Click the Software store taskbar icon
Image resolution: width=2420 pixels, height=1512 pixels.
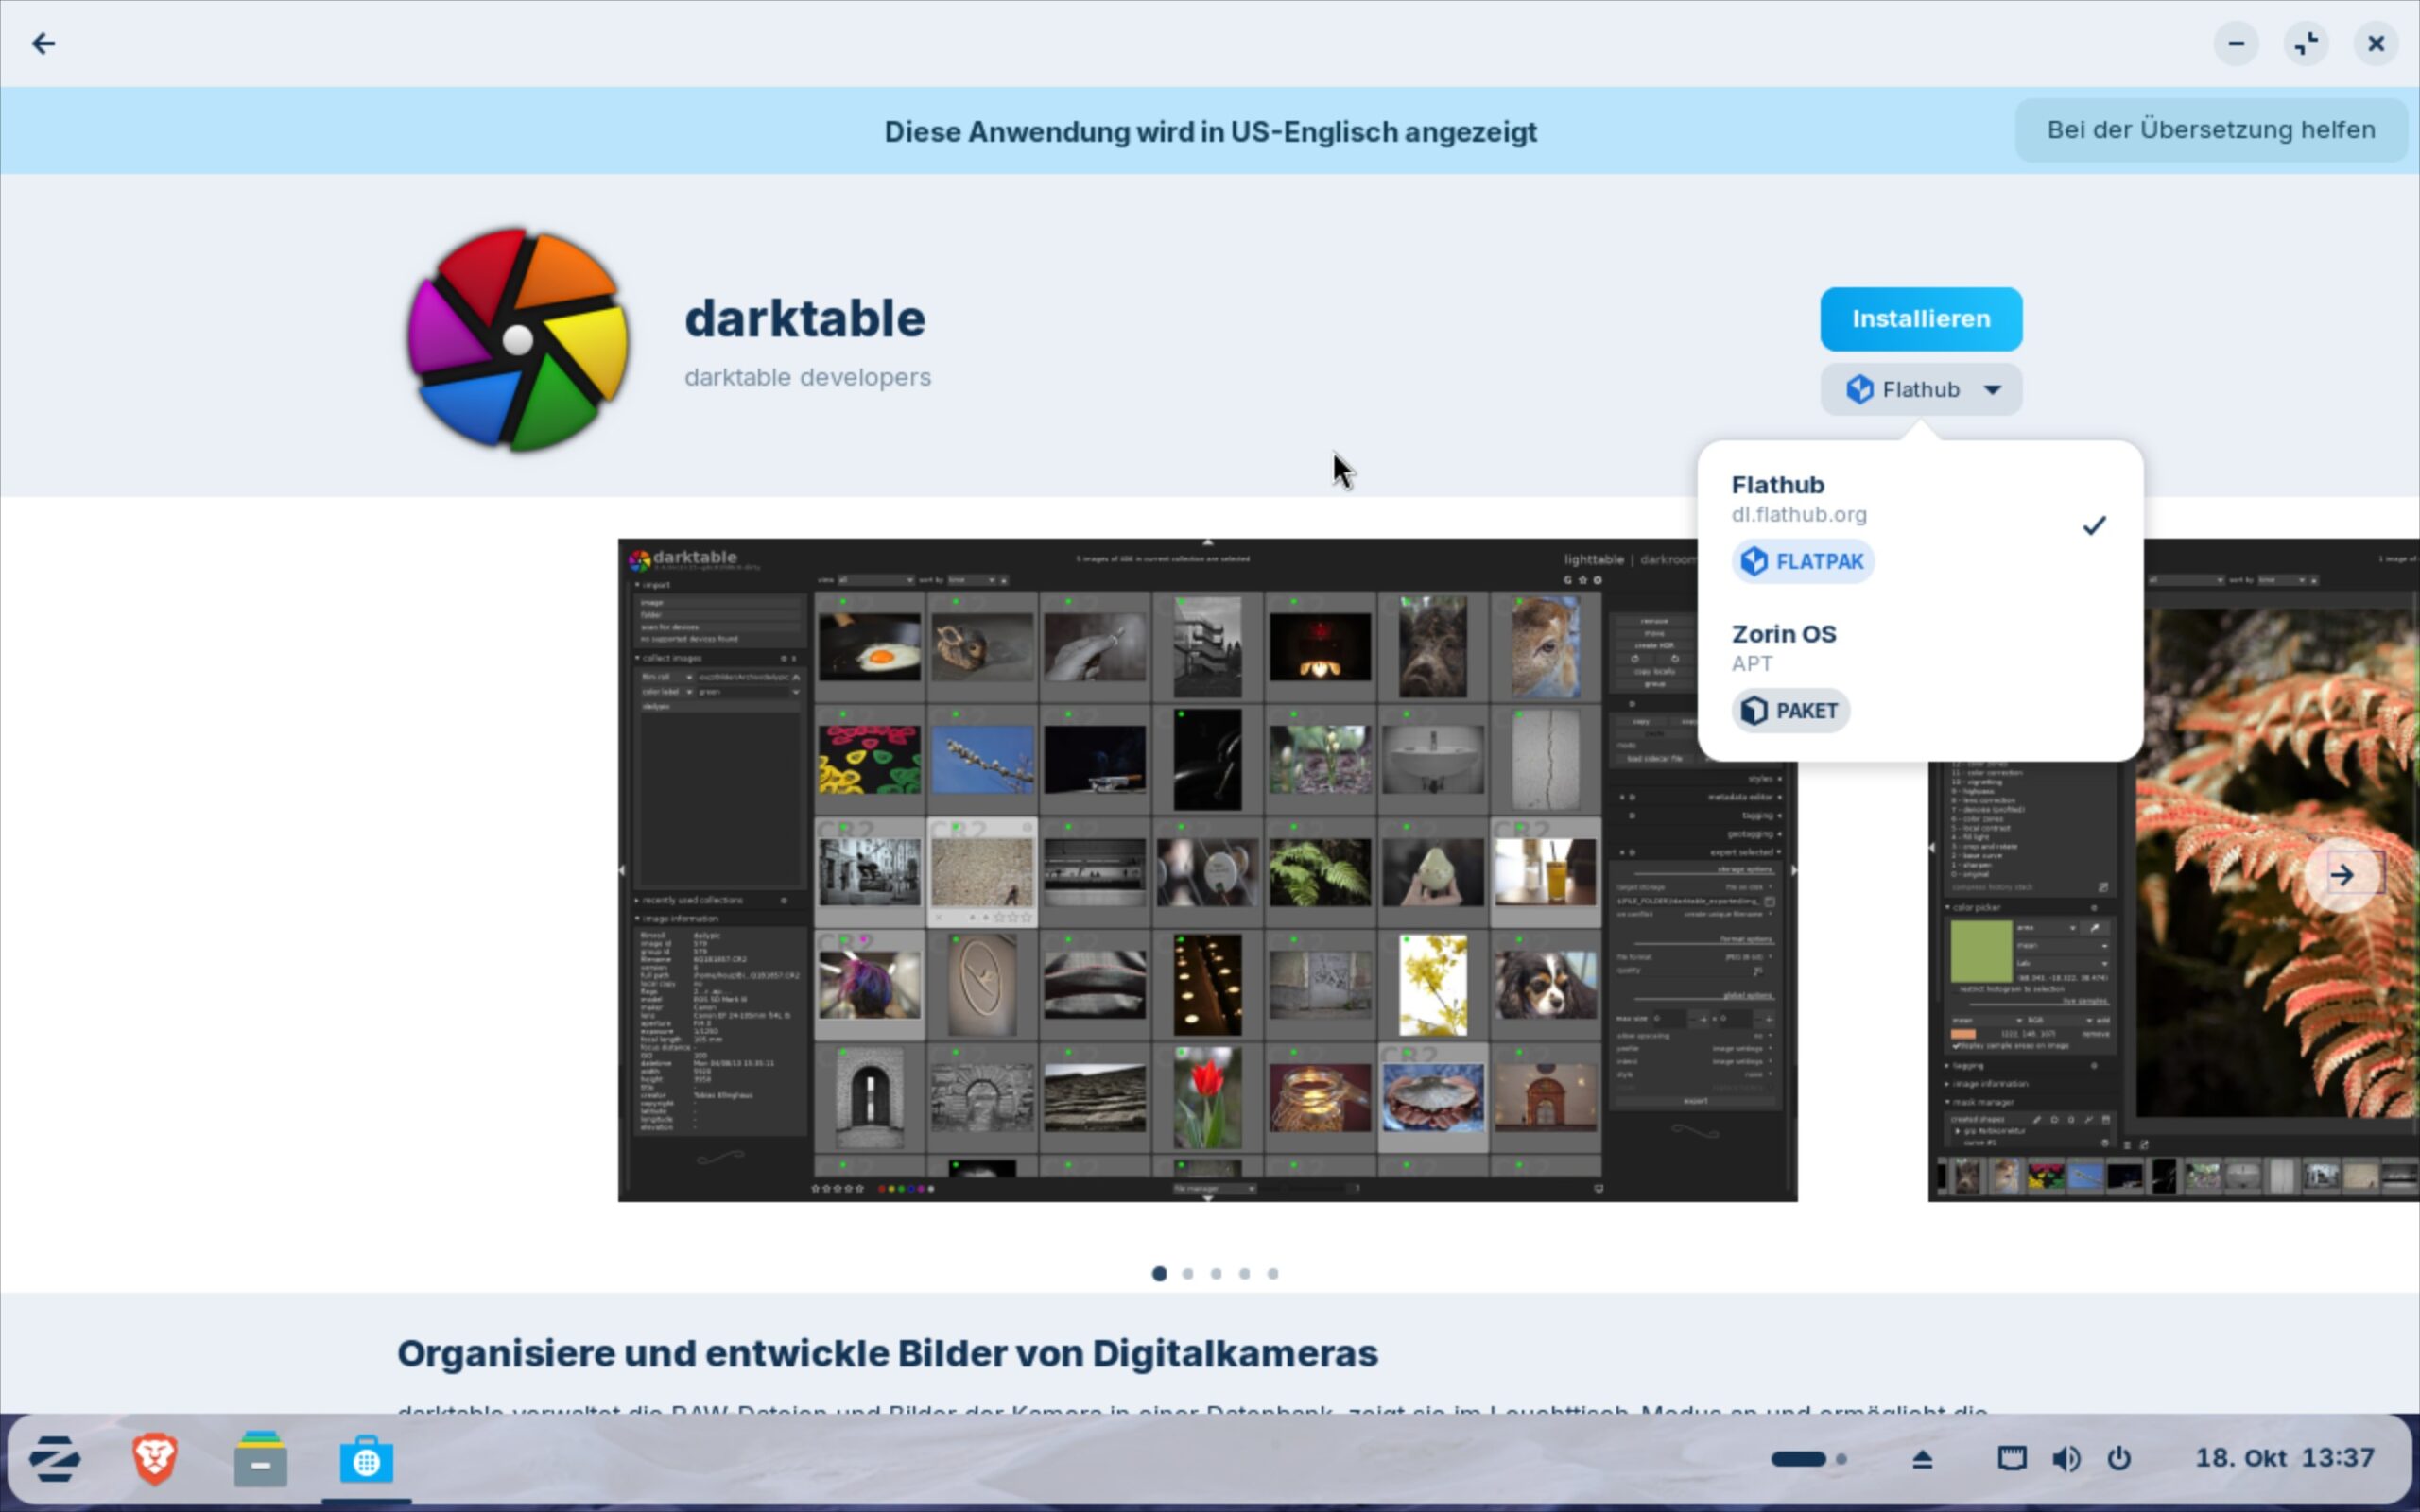coord(366,1460)
